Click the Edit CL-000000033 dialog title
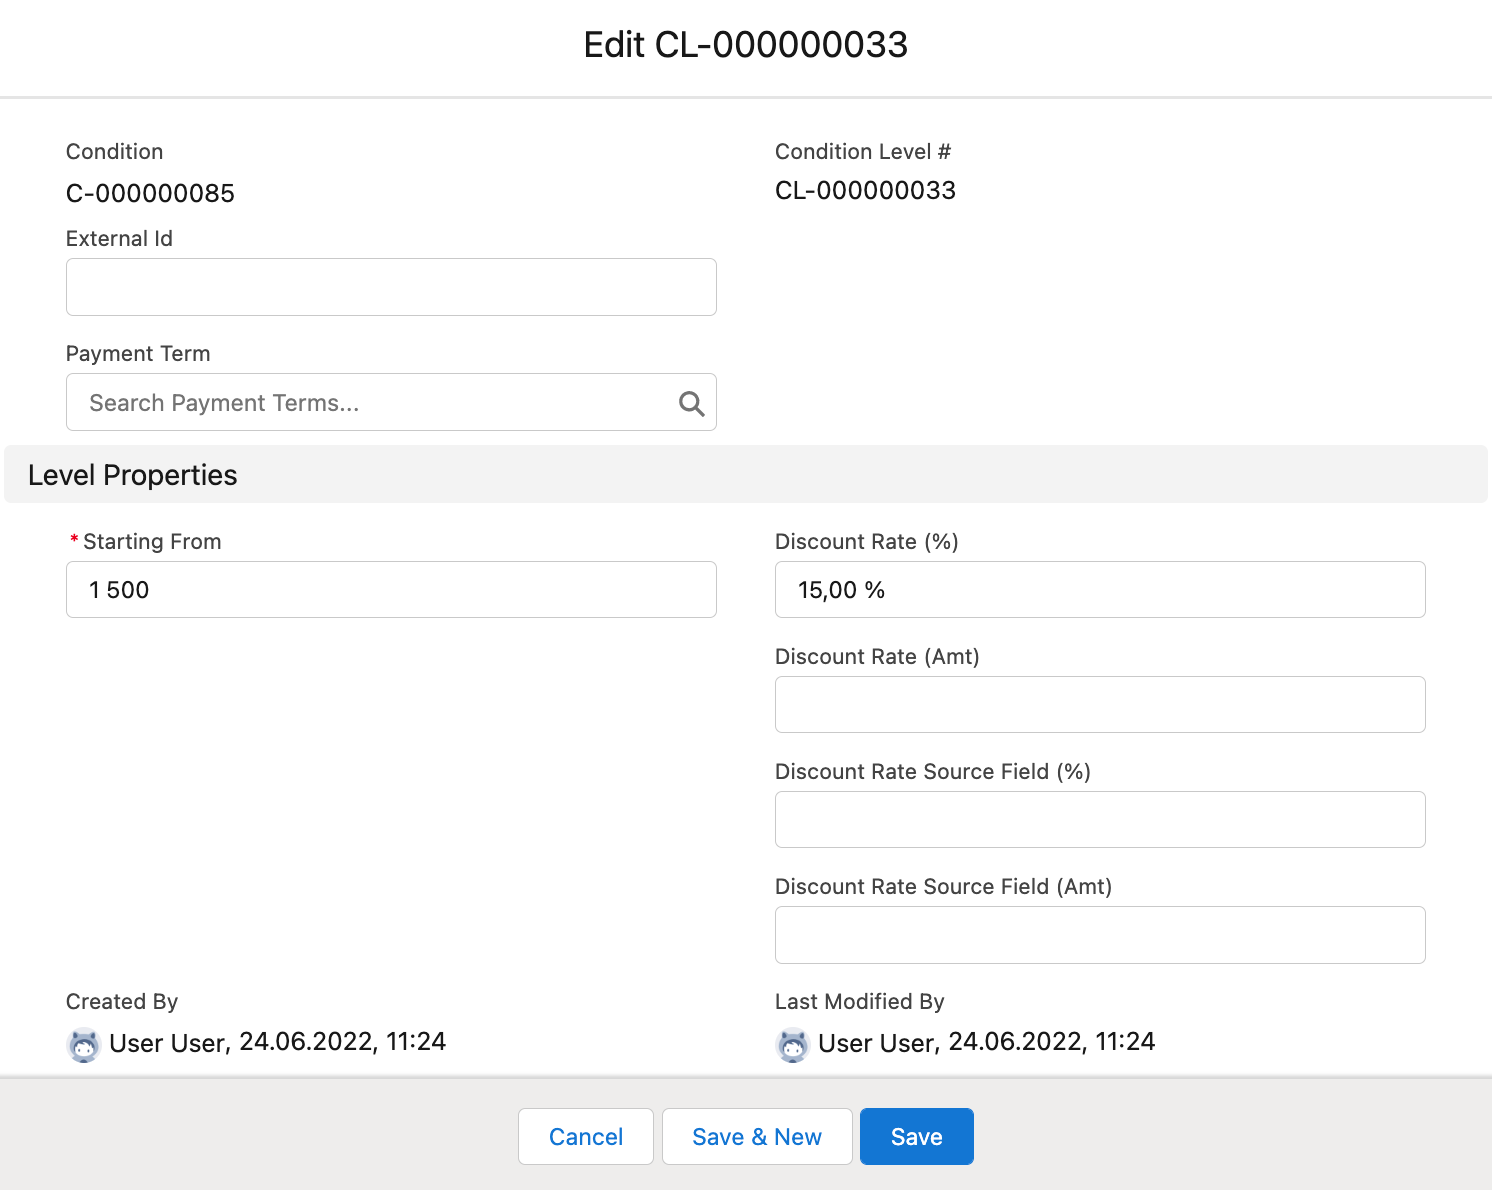Screen dimensions: 1492x1190 point(746,45)
